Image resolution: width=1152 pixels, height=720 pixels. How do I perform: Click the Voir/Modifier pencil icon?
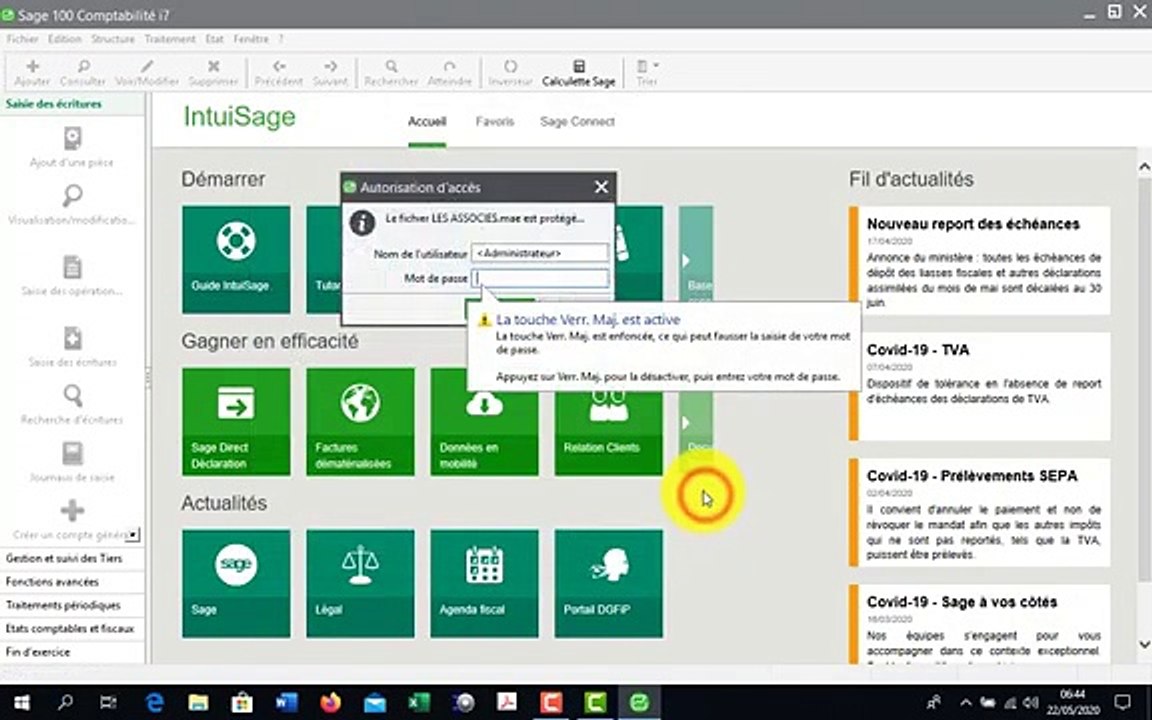click(147, 66)
